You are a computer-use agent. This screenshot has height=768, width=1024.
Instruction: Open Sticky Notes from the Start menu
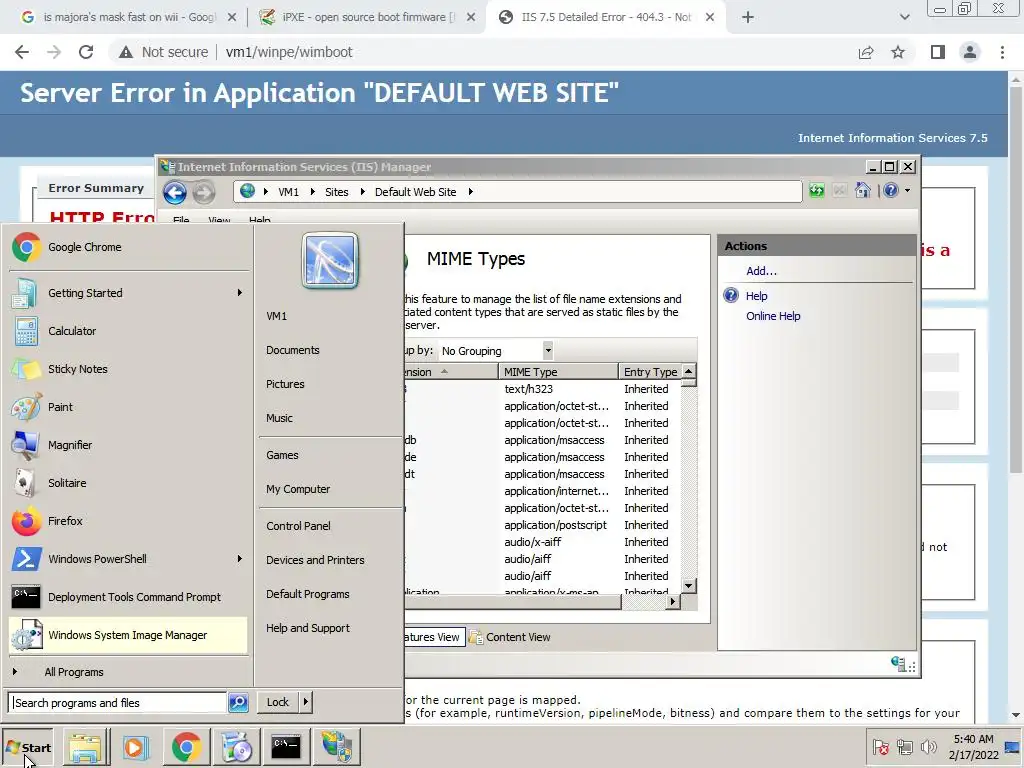[x=129, y=369]
